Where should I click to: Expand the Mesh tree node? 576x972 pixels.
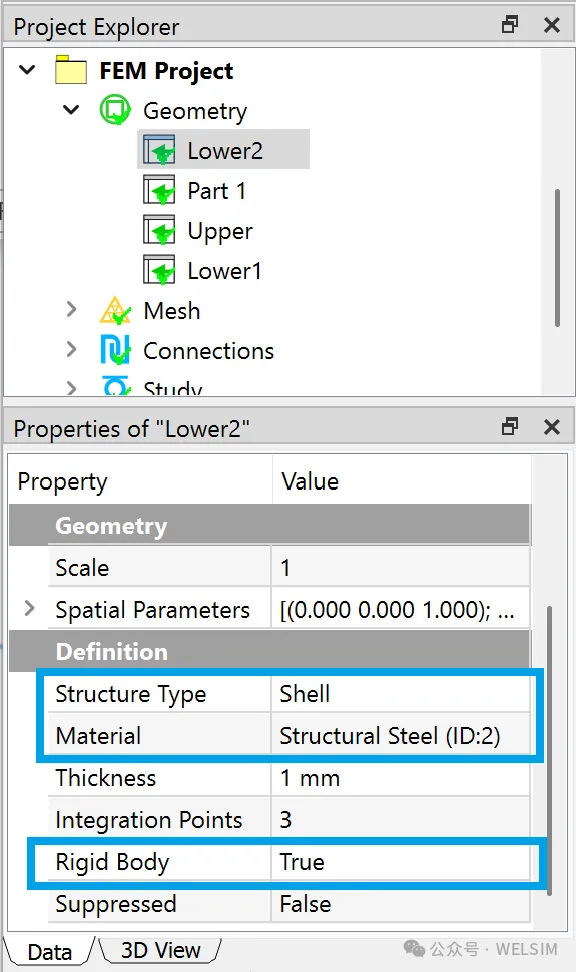click(71, 309)
